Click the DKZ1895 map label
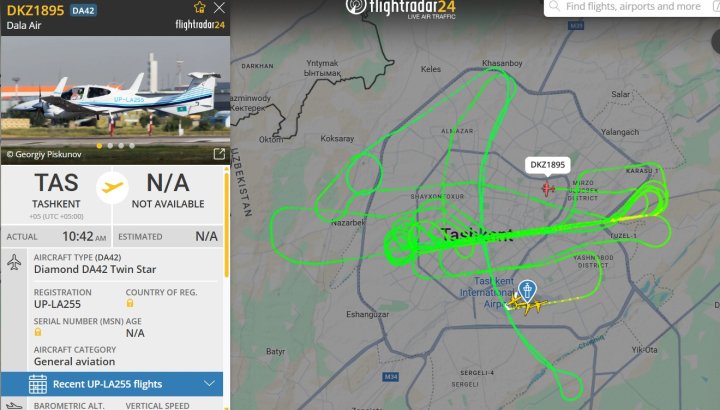This screenshot has height=410, width=720. point(547,165)
